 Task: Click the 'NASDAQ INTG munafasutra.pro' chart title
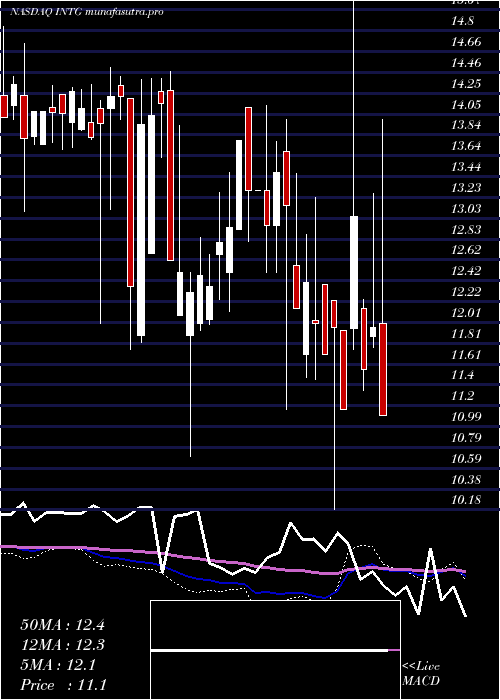click(x=87, y=12)
